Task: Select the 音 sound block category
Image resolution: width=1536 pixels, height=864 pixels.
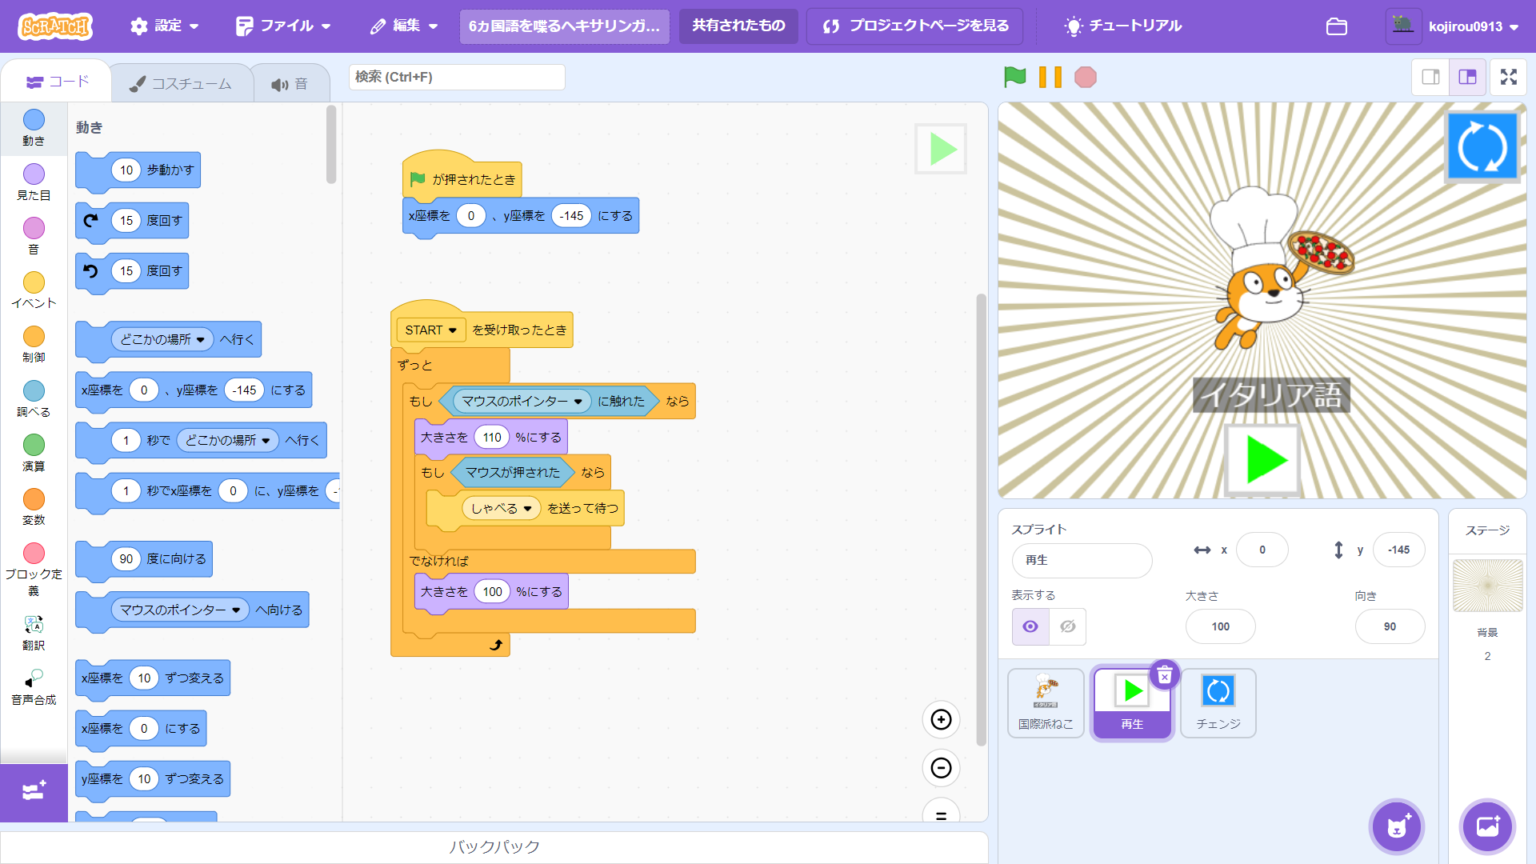Action: [34, 236]
